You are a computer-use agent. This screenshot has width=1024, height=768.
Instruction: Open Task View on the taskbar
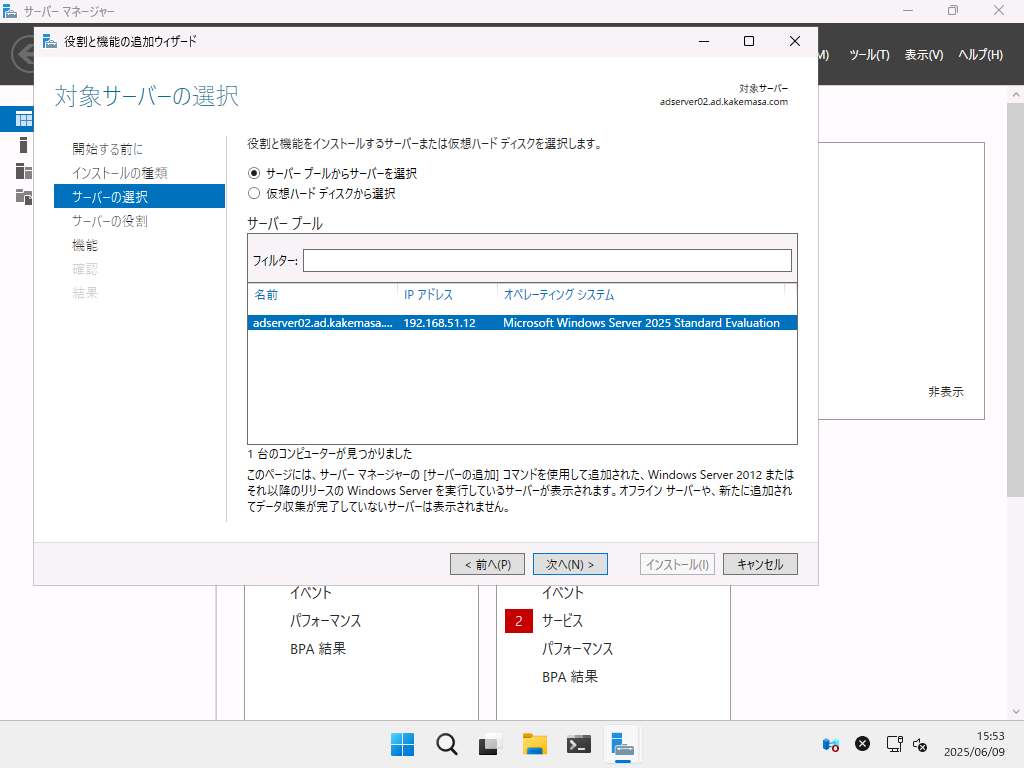click(x=490, y=744)
